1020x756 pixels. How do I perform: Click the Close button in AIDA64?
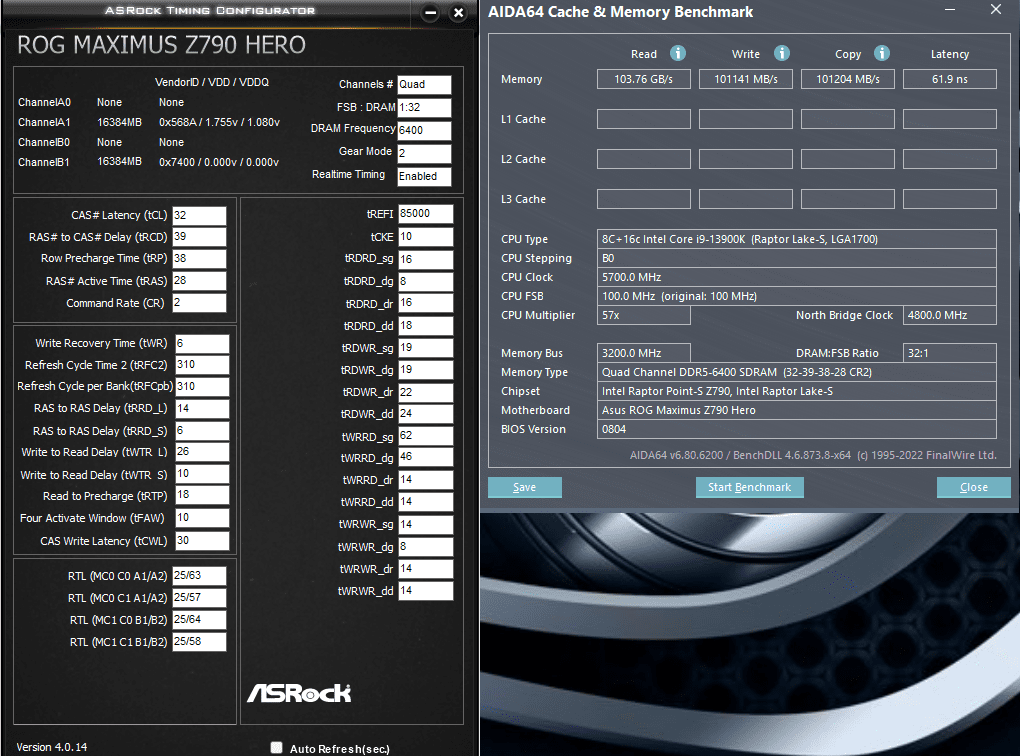pos(973,487)
